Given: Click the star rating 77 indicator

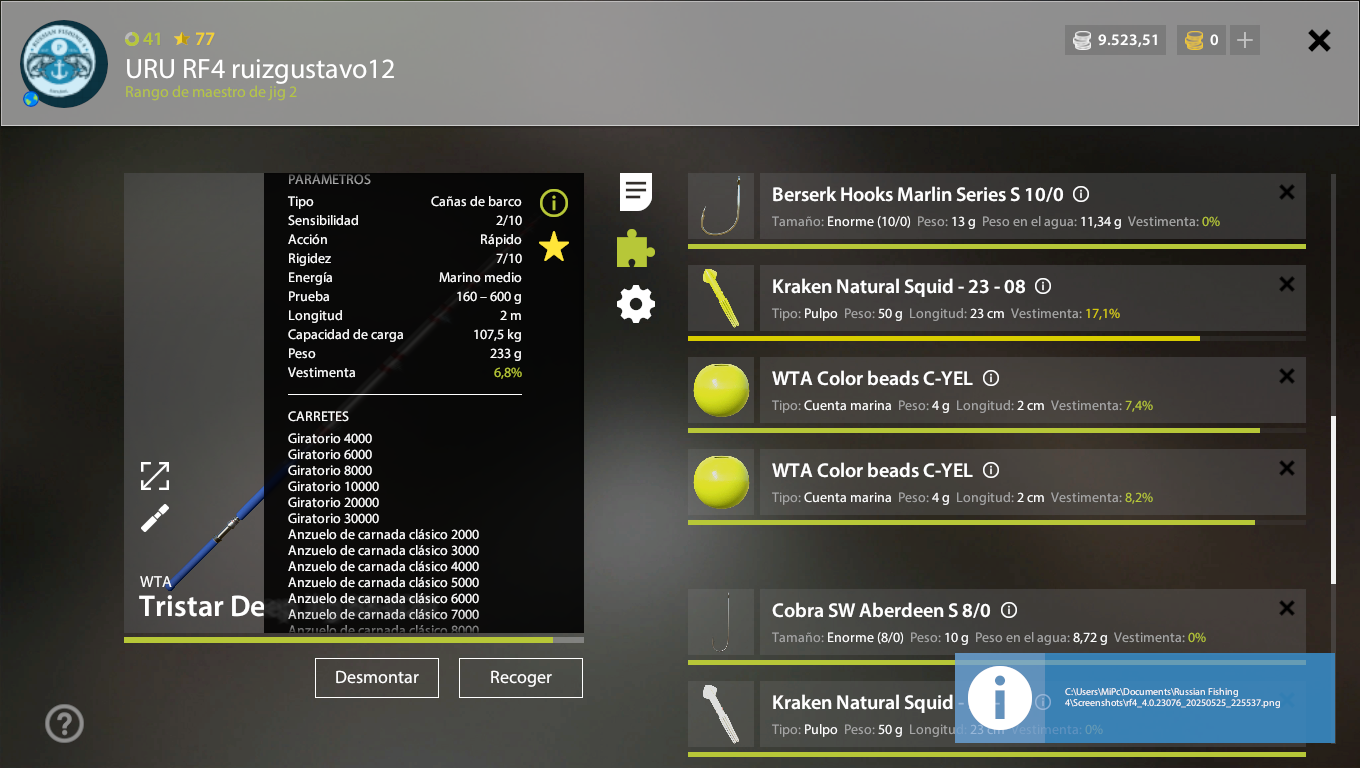Looking at the screenshot, I should 194,39.
